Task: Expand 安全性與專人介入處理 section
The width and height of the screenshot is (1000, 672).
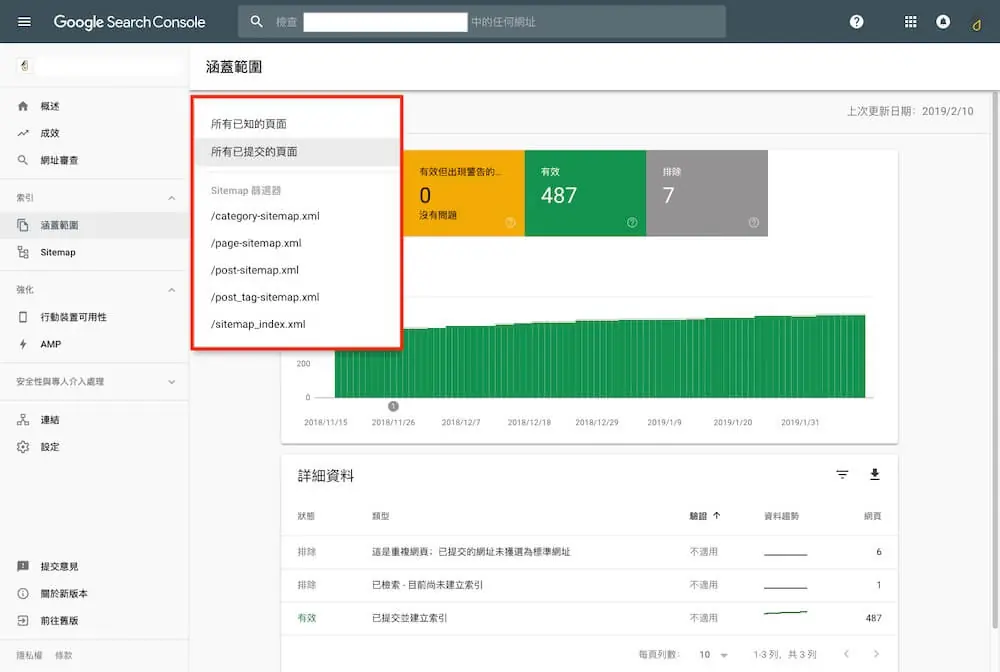Action: click(x=172, y=382)
